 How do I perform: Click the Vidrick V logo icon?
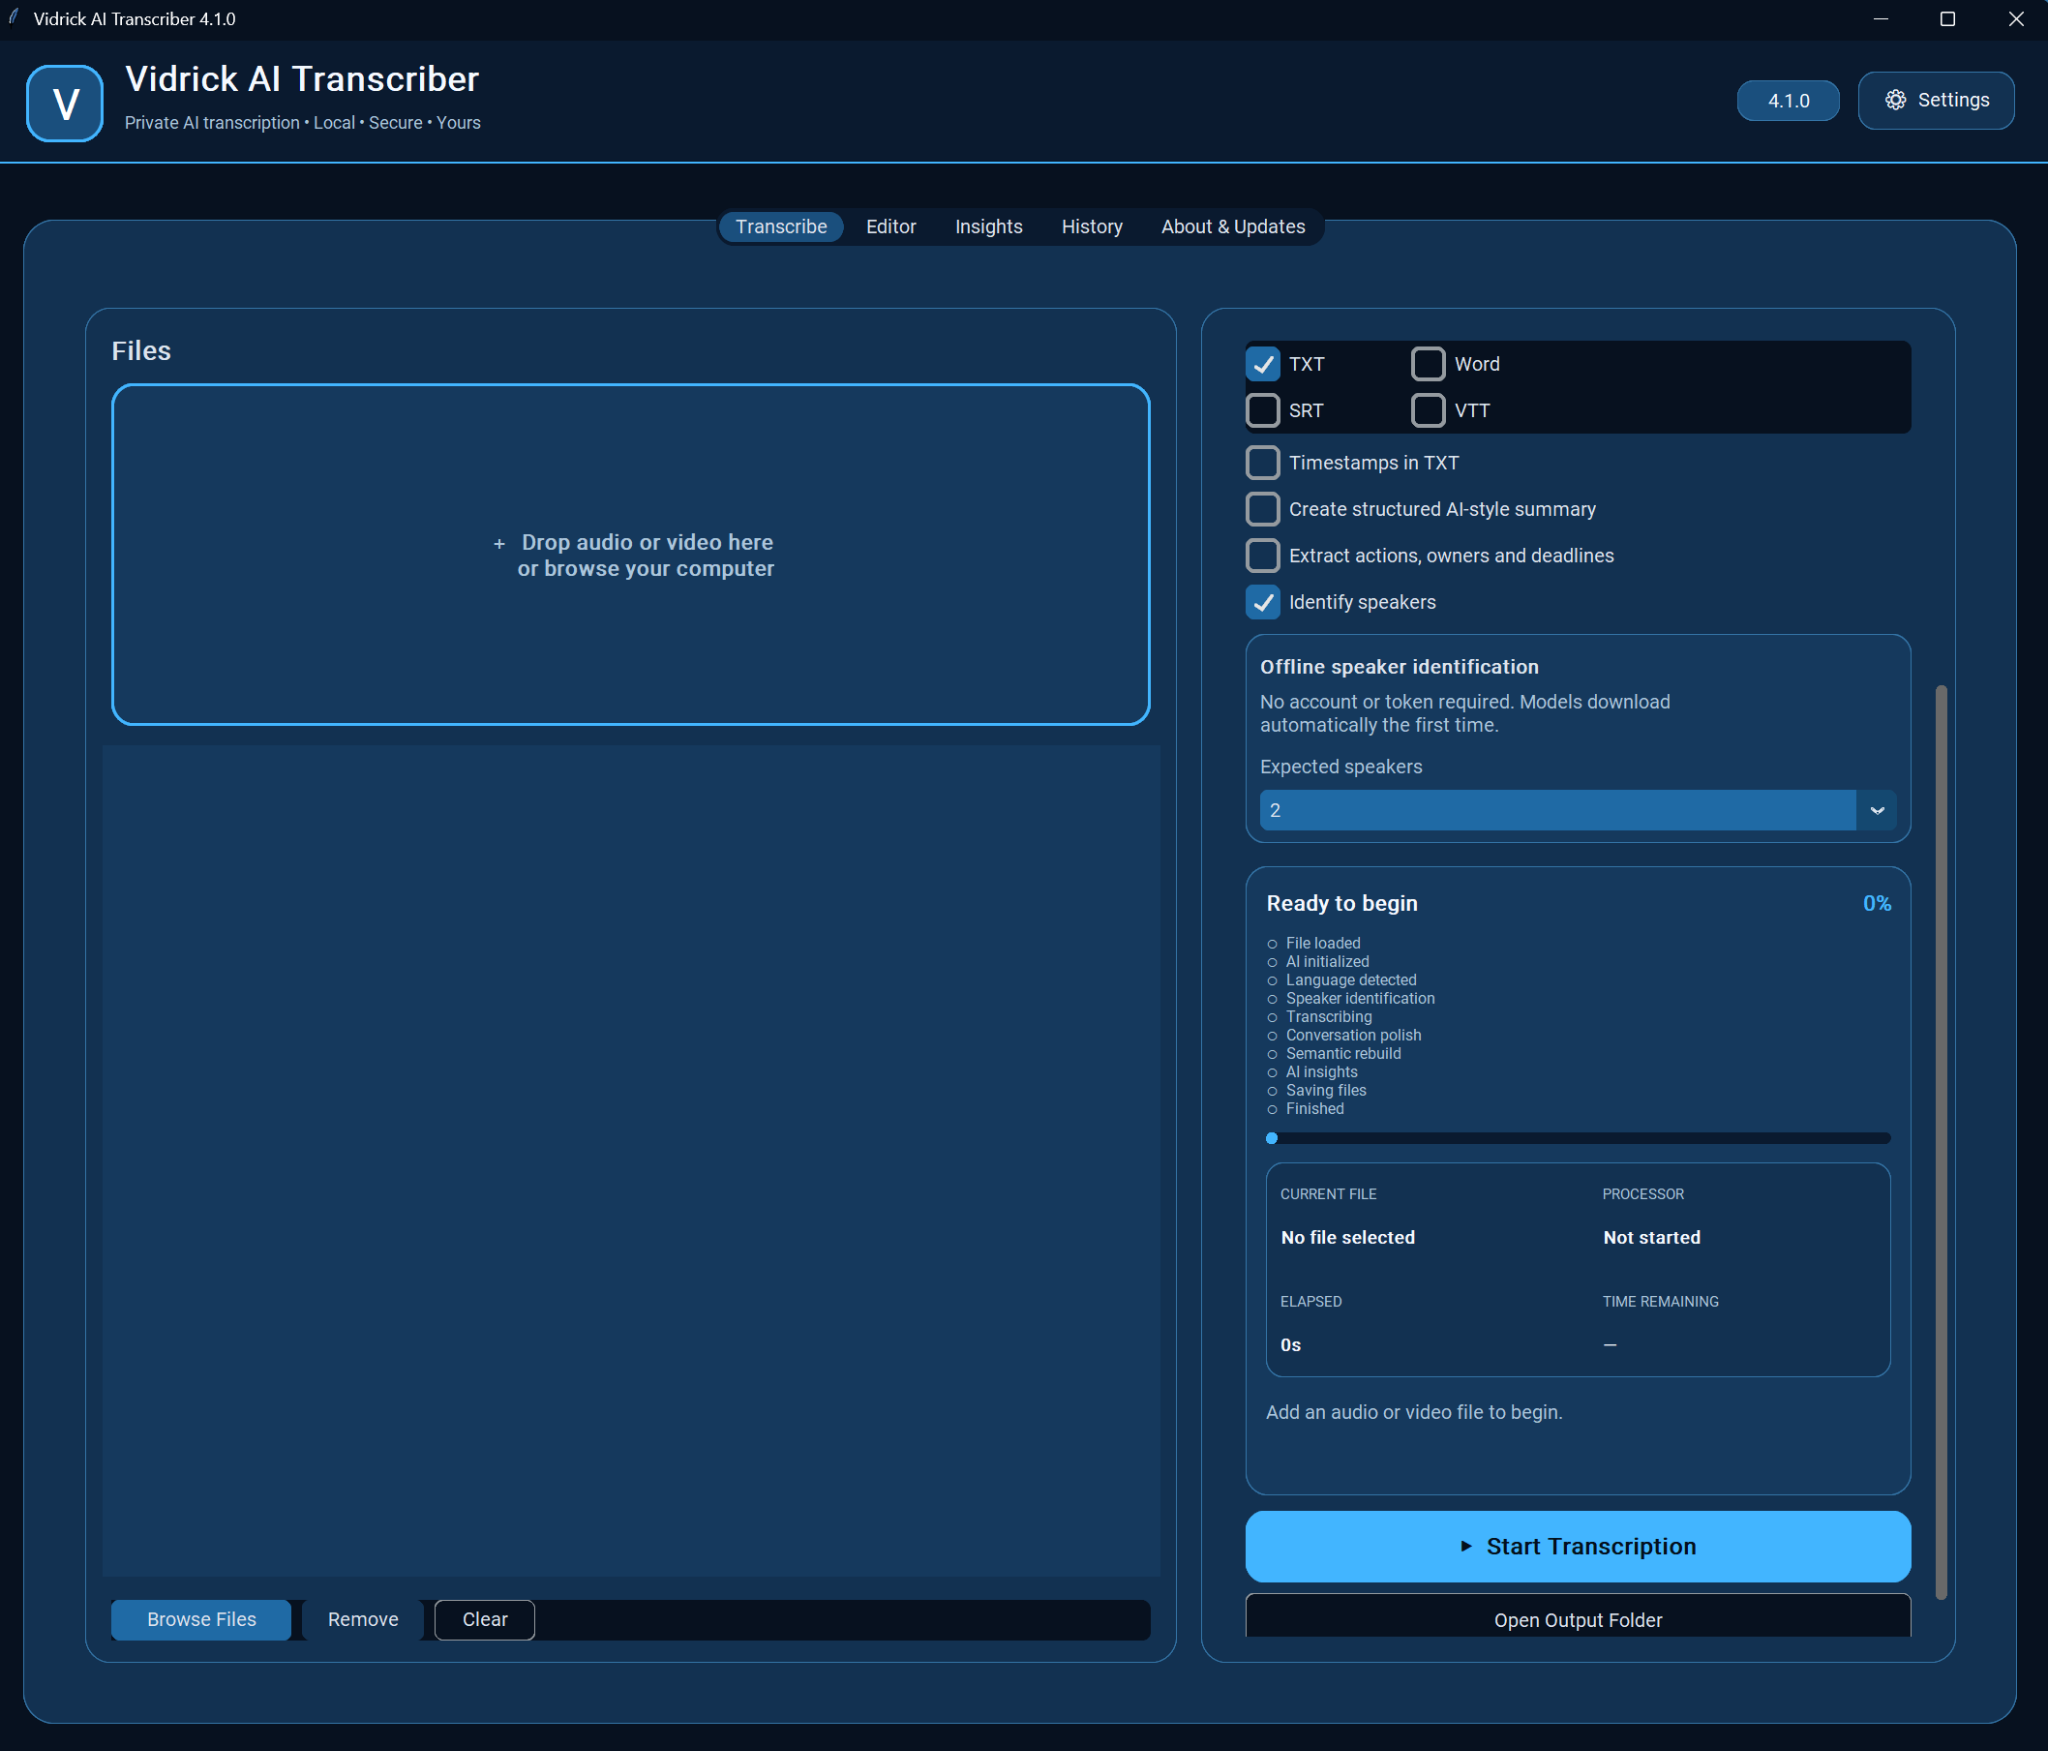click(65, 103)
